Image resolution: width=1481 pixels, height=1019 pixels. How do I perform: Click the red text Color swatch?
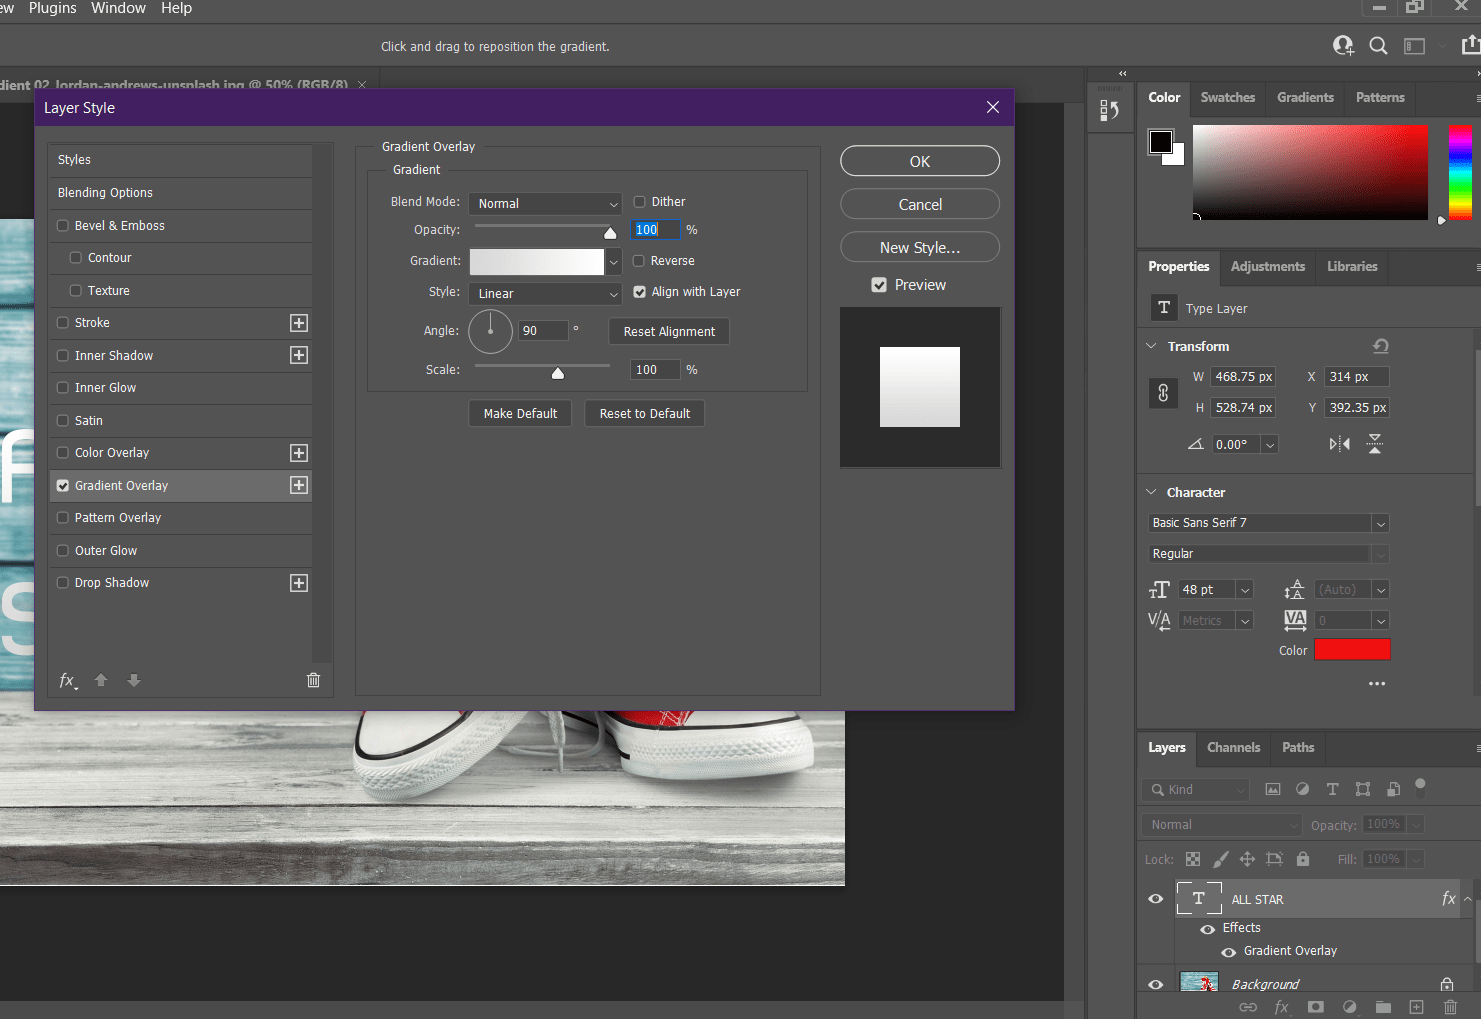1352,649
